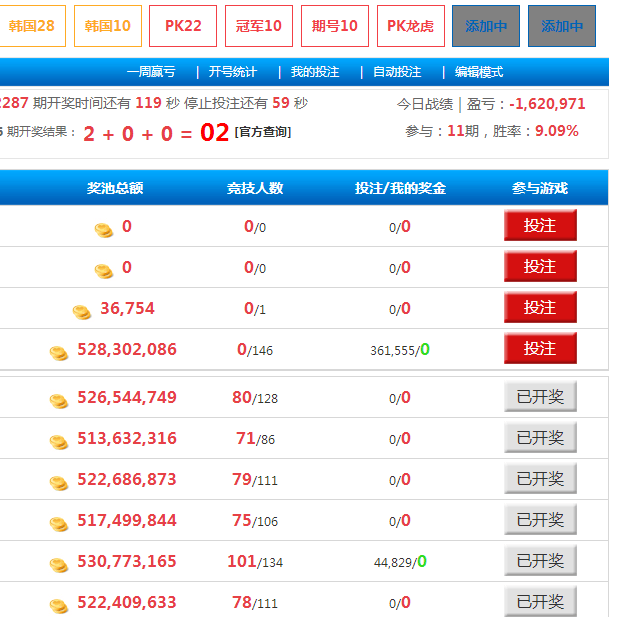Click the pool amount 36,754

pos(128,308)
